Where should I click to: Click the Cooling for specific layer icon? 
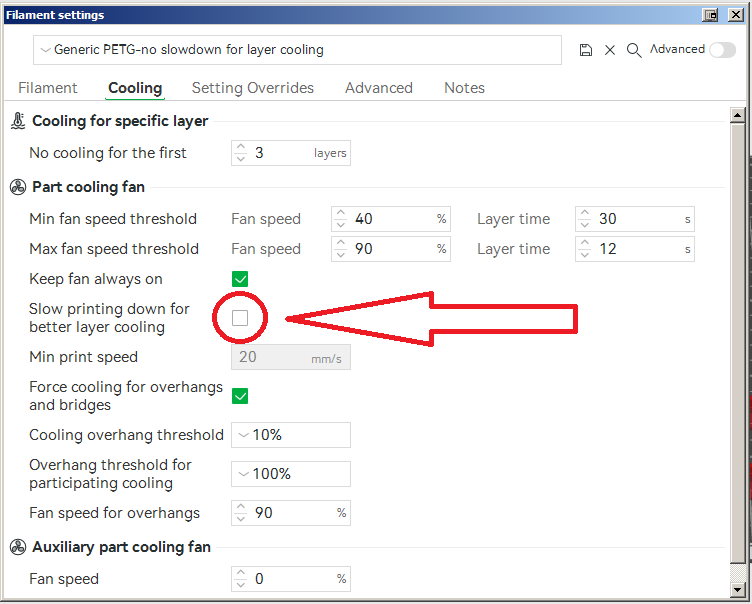(x=18, y=121)
